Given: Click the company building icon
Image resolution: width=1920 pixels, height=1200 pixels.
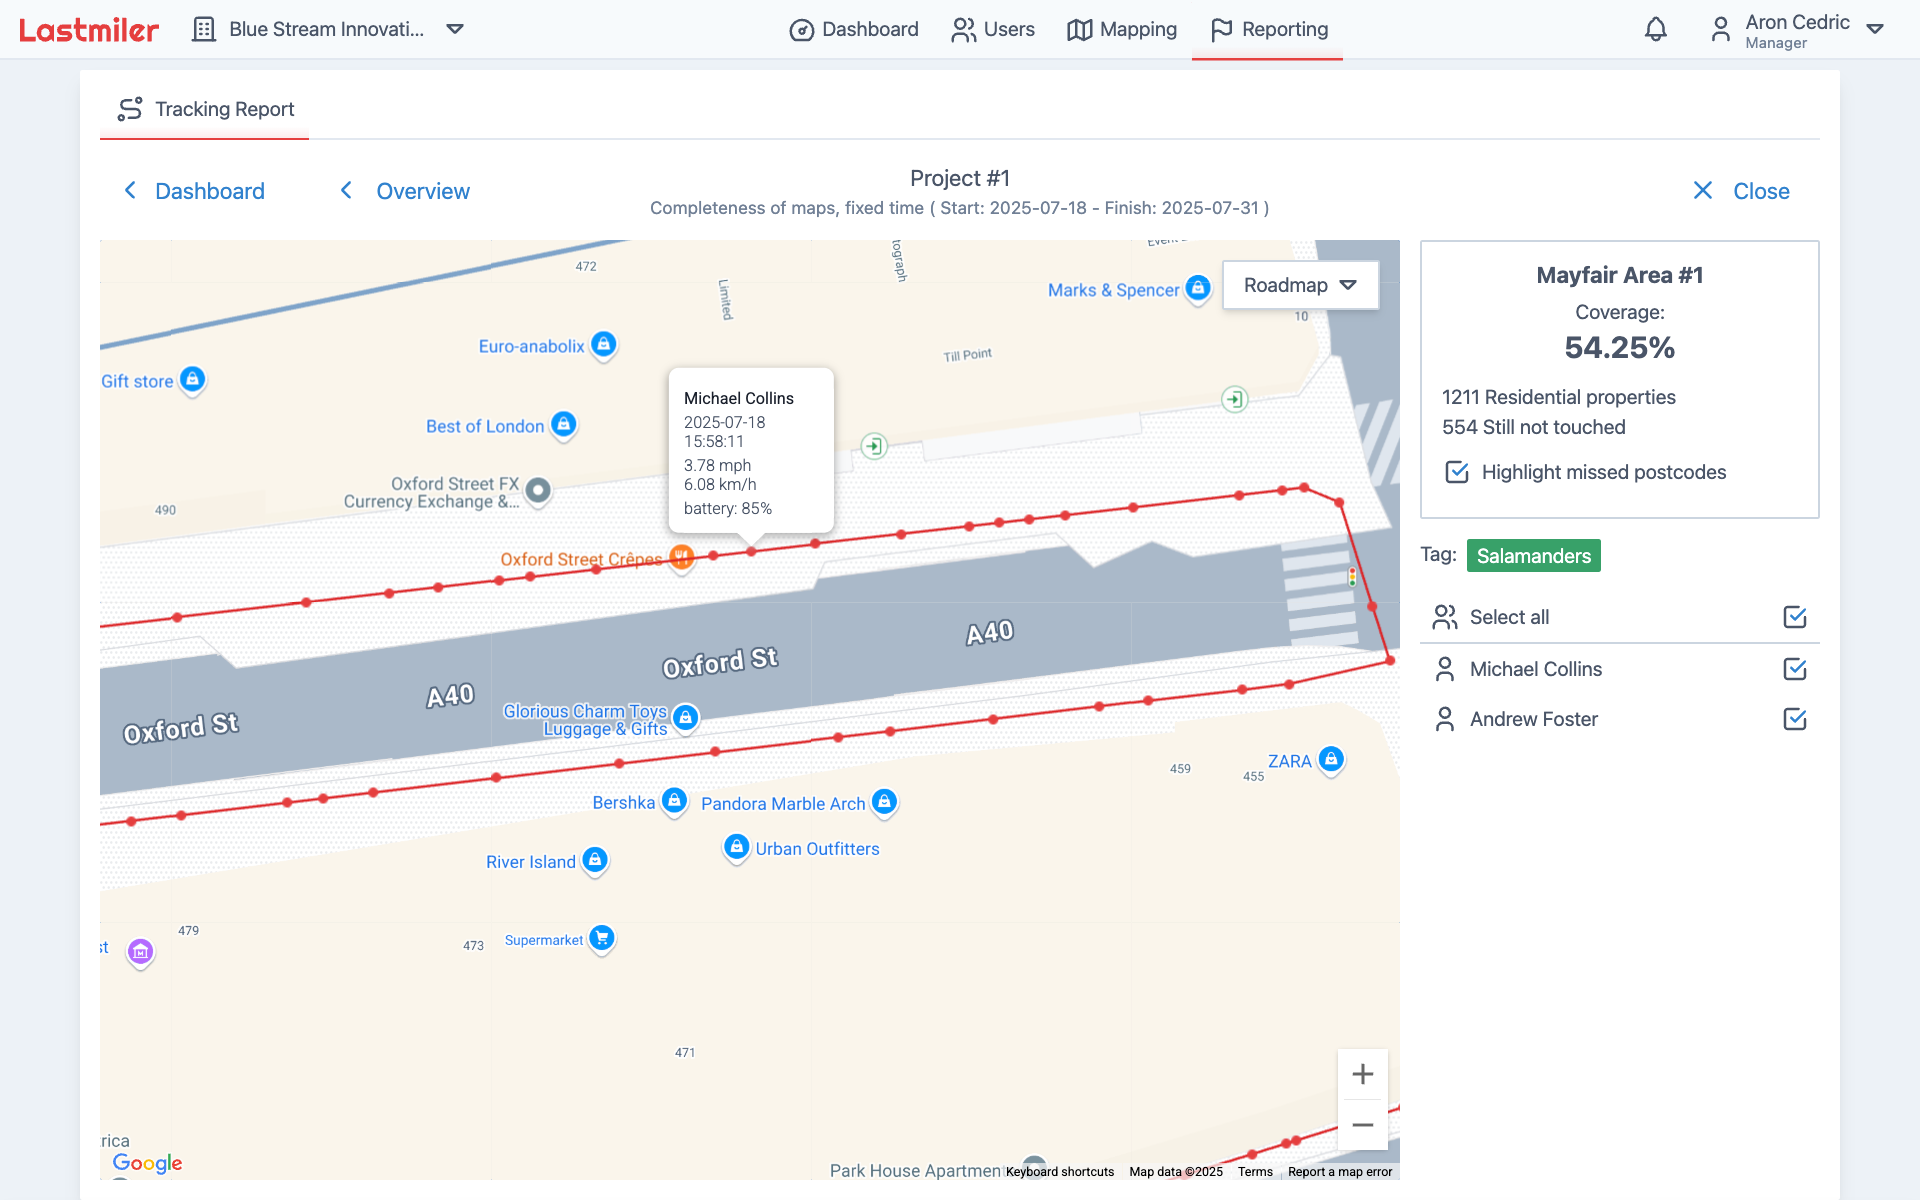Looking at the screenshot, I should [204, 29].
